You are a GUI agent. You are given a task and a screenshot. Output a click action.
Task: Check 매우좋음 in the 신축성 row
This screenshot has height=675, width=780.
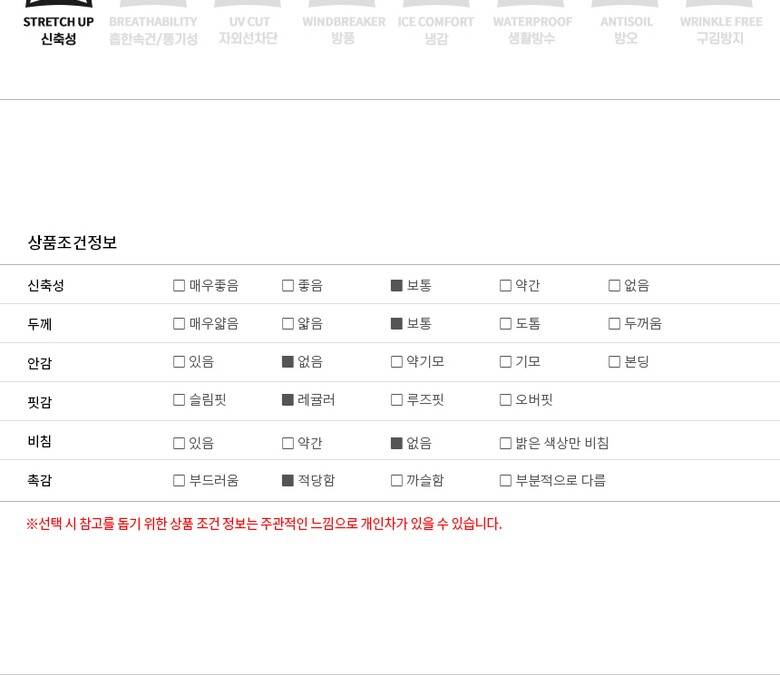coord(179,286)
